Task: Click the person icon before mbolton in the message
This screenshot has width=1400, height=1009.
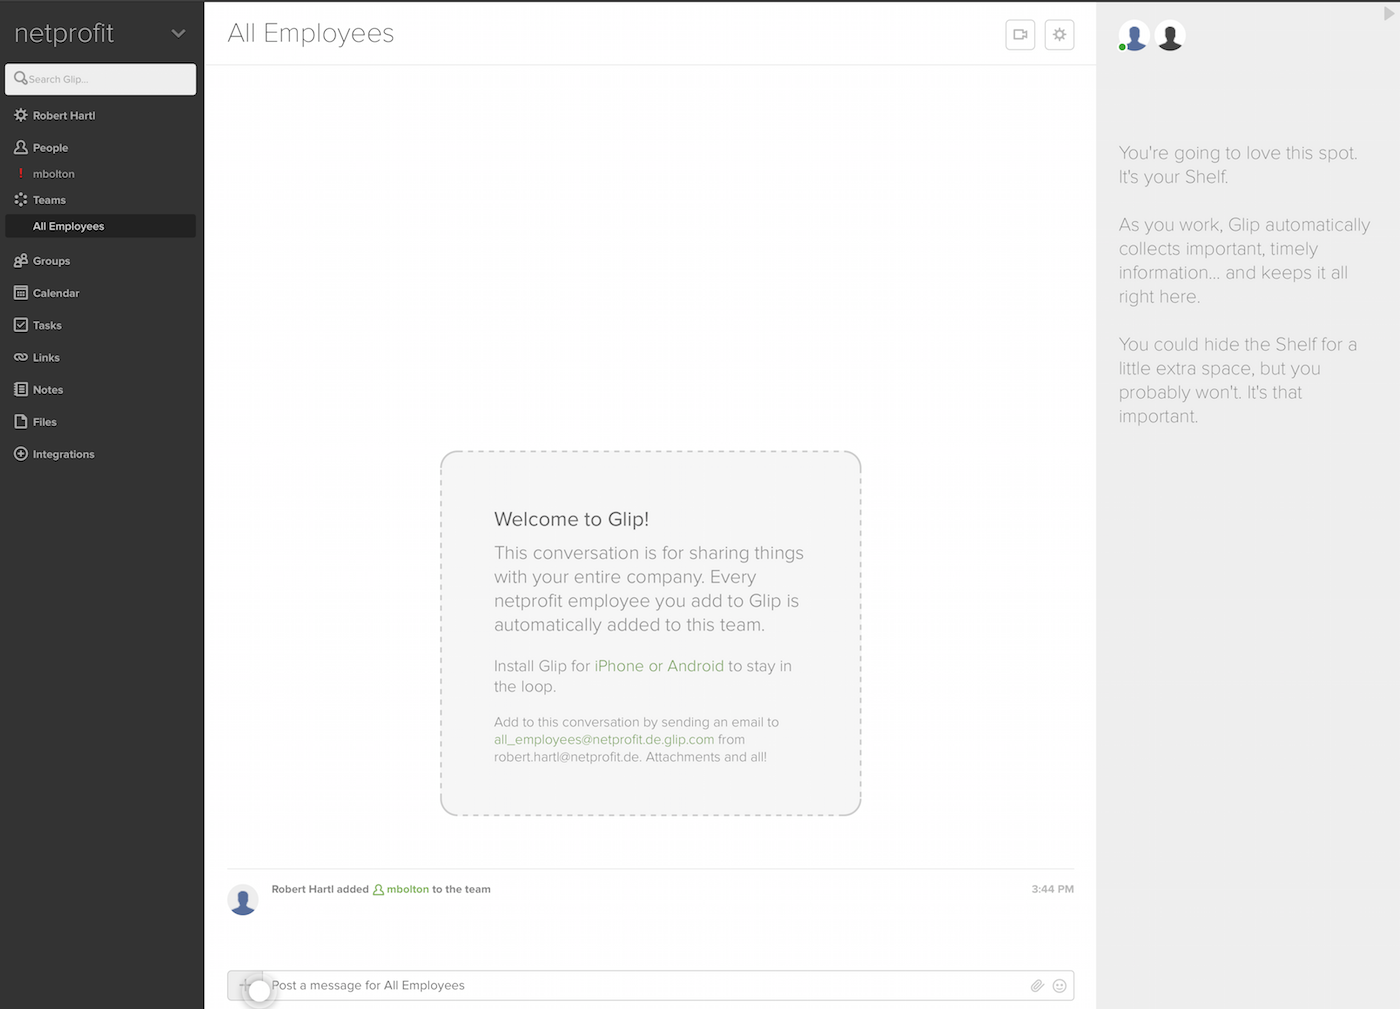Action: coord(378,889)
